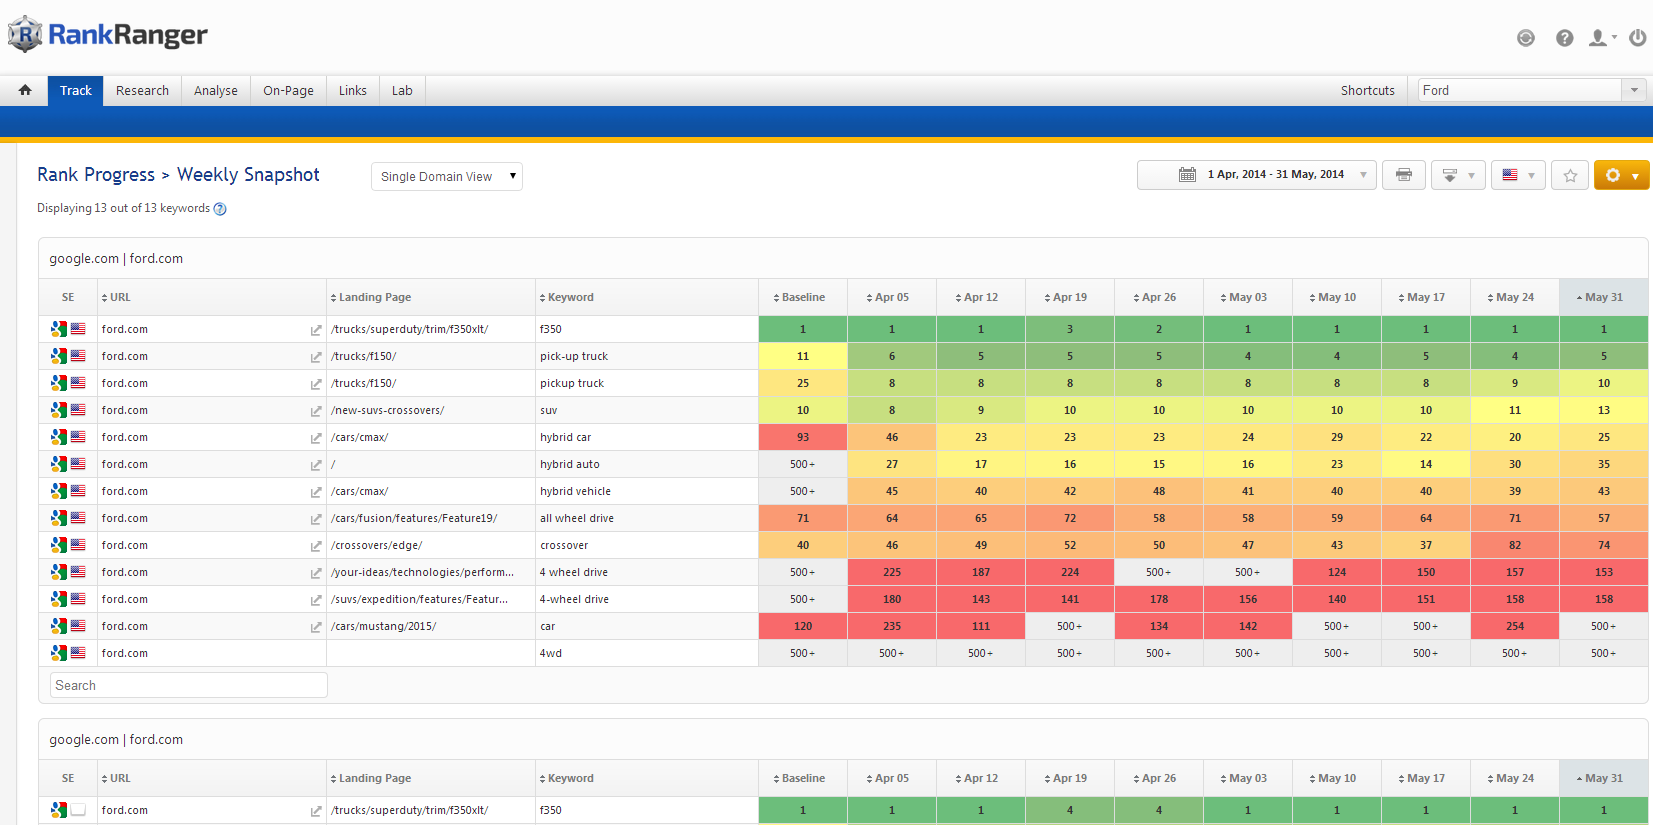Open the On-Page tab
This screenshot has height=825, width=1653.
click(x=288, y=90)
